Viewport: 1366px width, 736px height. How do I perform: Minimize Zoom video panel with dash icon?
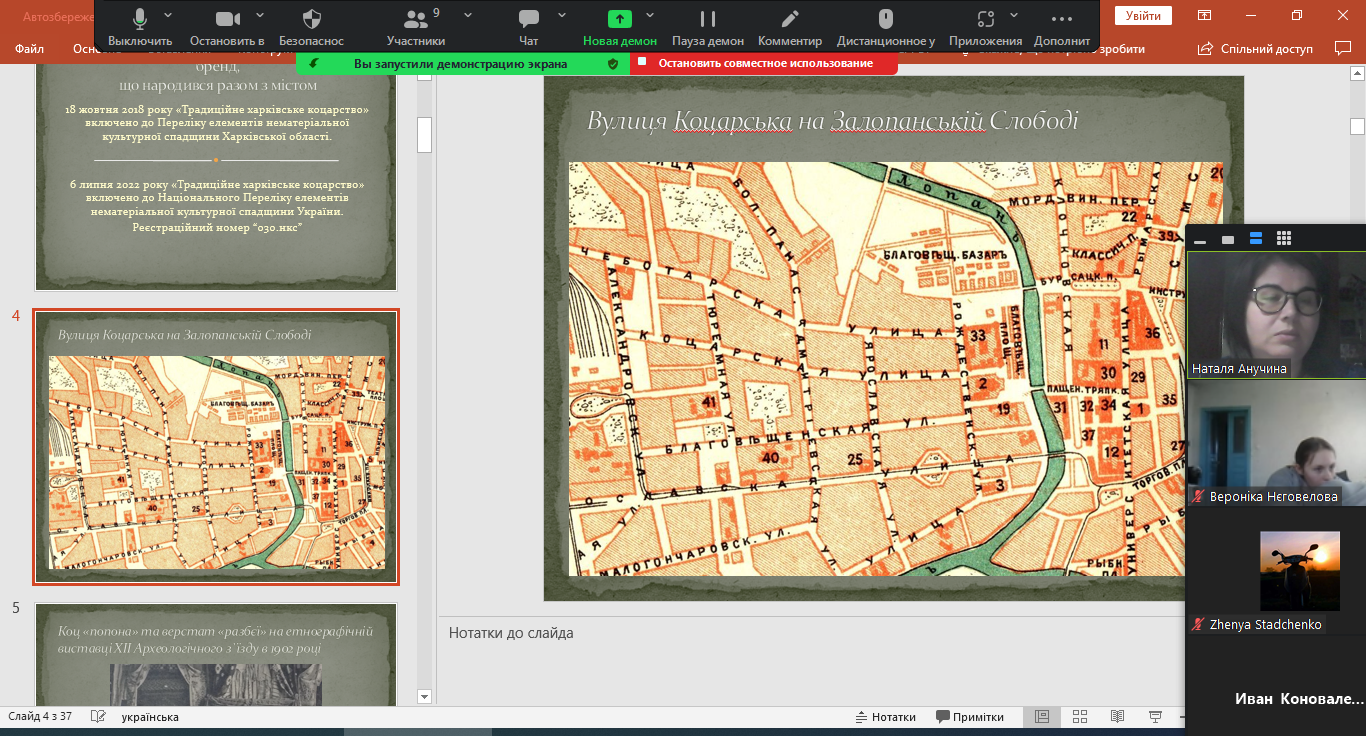[x=1200, y=240]
